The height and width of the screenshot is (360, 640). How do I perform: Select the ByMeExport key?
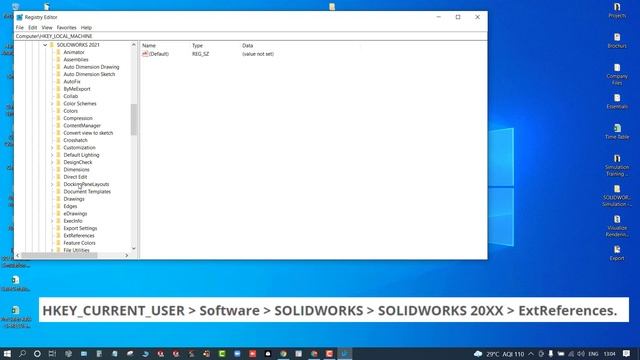click(77, 89)
